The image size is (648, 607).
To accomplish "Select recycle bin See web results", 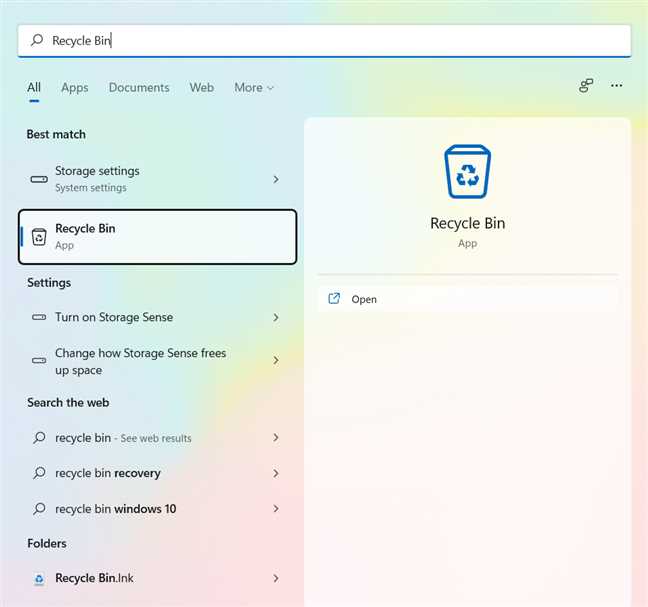I will tap(157, 438).
